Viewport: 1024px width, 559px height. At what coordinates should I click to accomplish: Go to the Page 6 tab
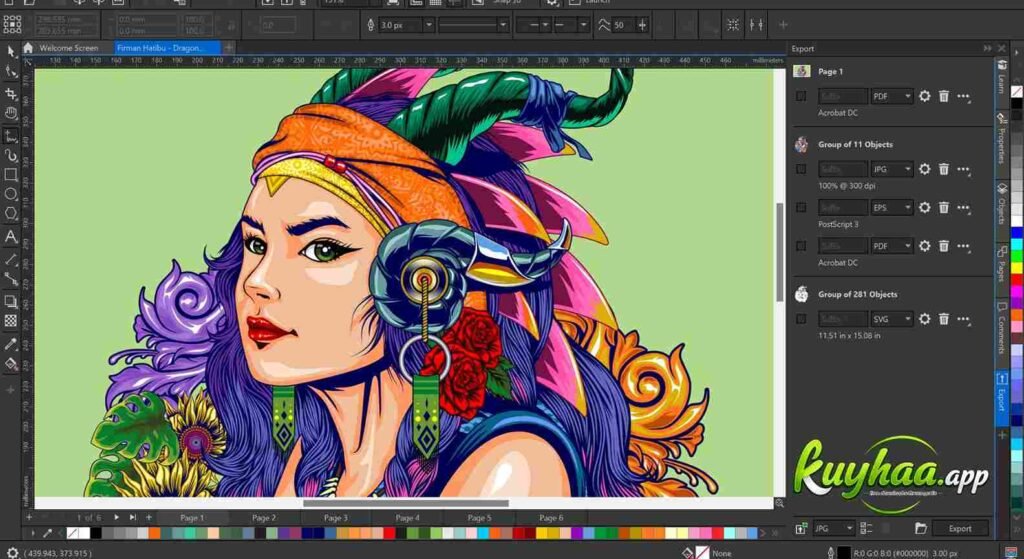click(551, 517)
